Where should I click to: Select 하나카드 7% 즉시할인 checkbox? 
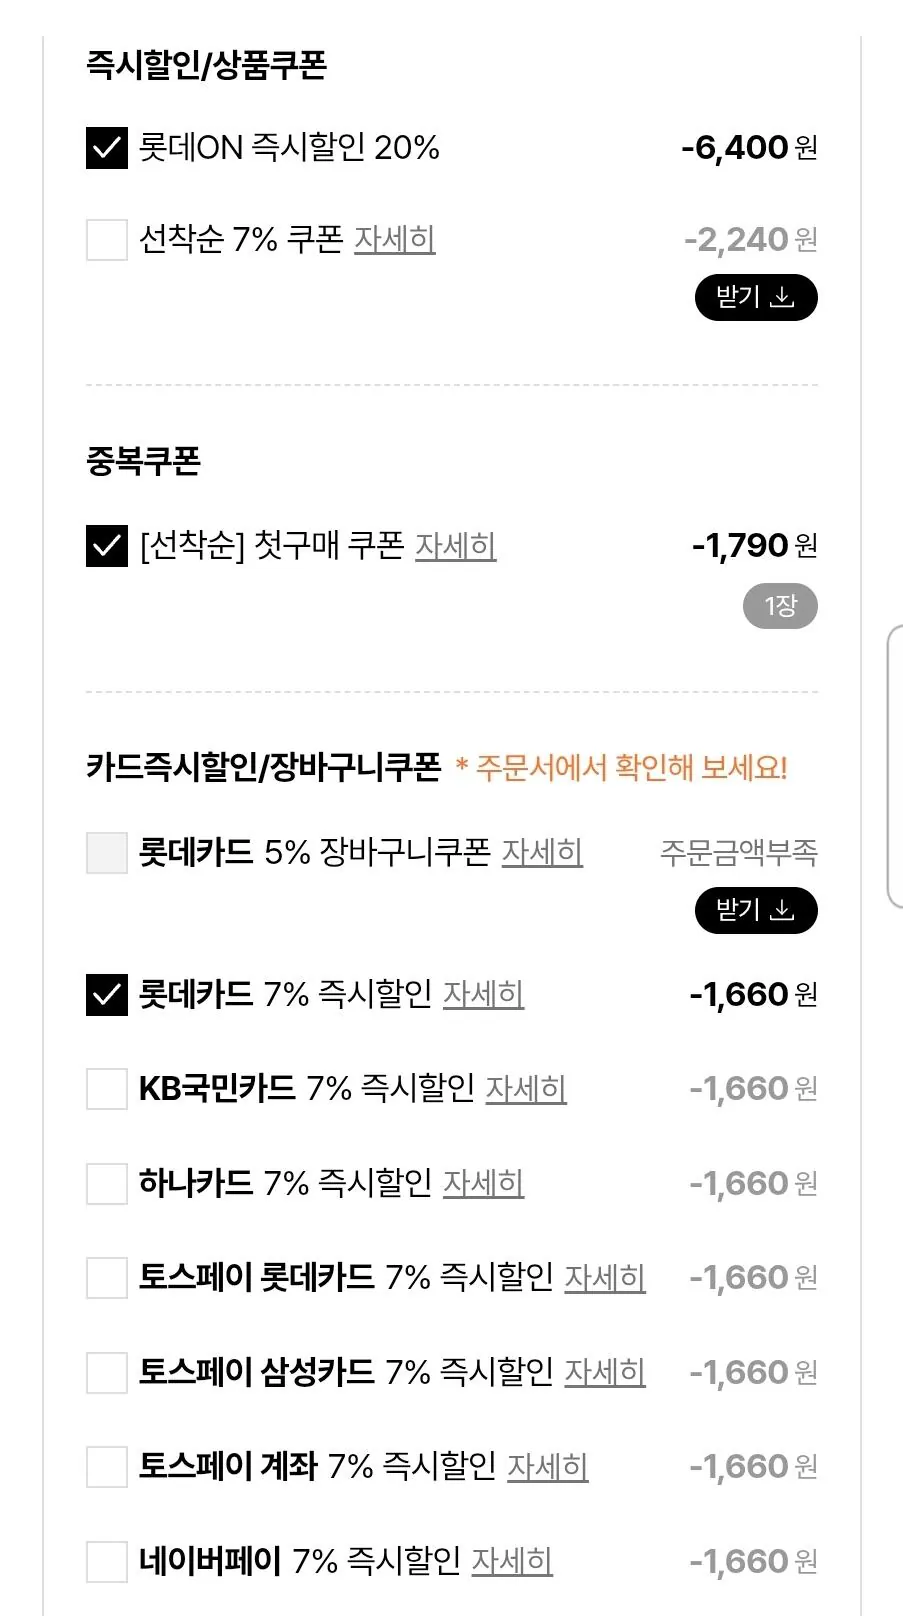click(107, 1184)
